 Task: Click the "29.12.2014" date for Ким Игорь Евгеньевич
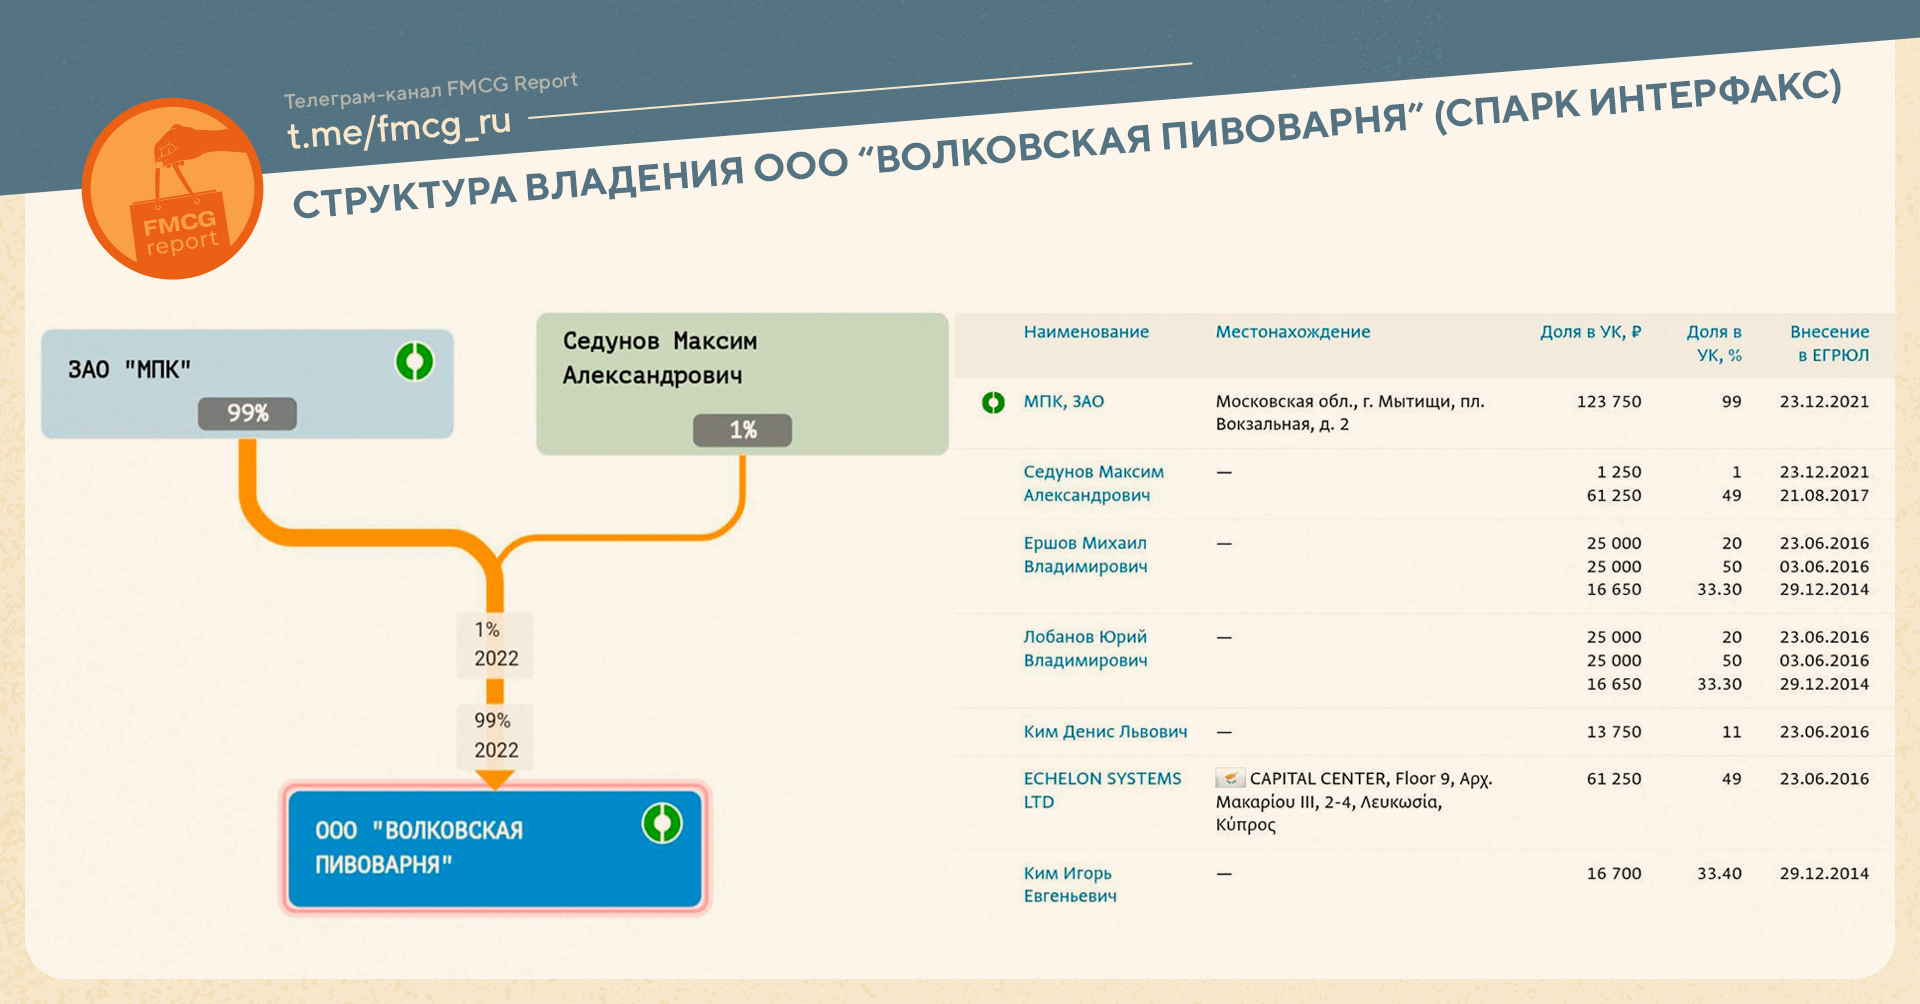pyautogui.click(x=1824, y=873)
